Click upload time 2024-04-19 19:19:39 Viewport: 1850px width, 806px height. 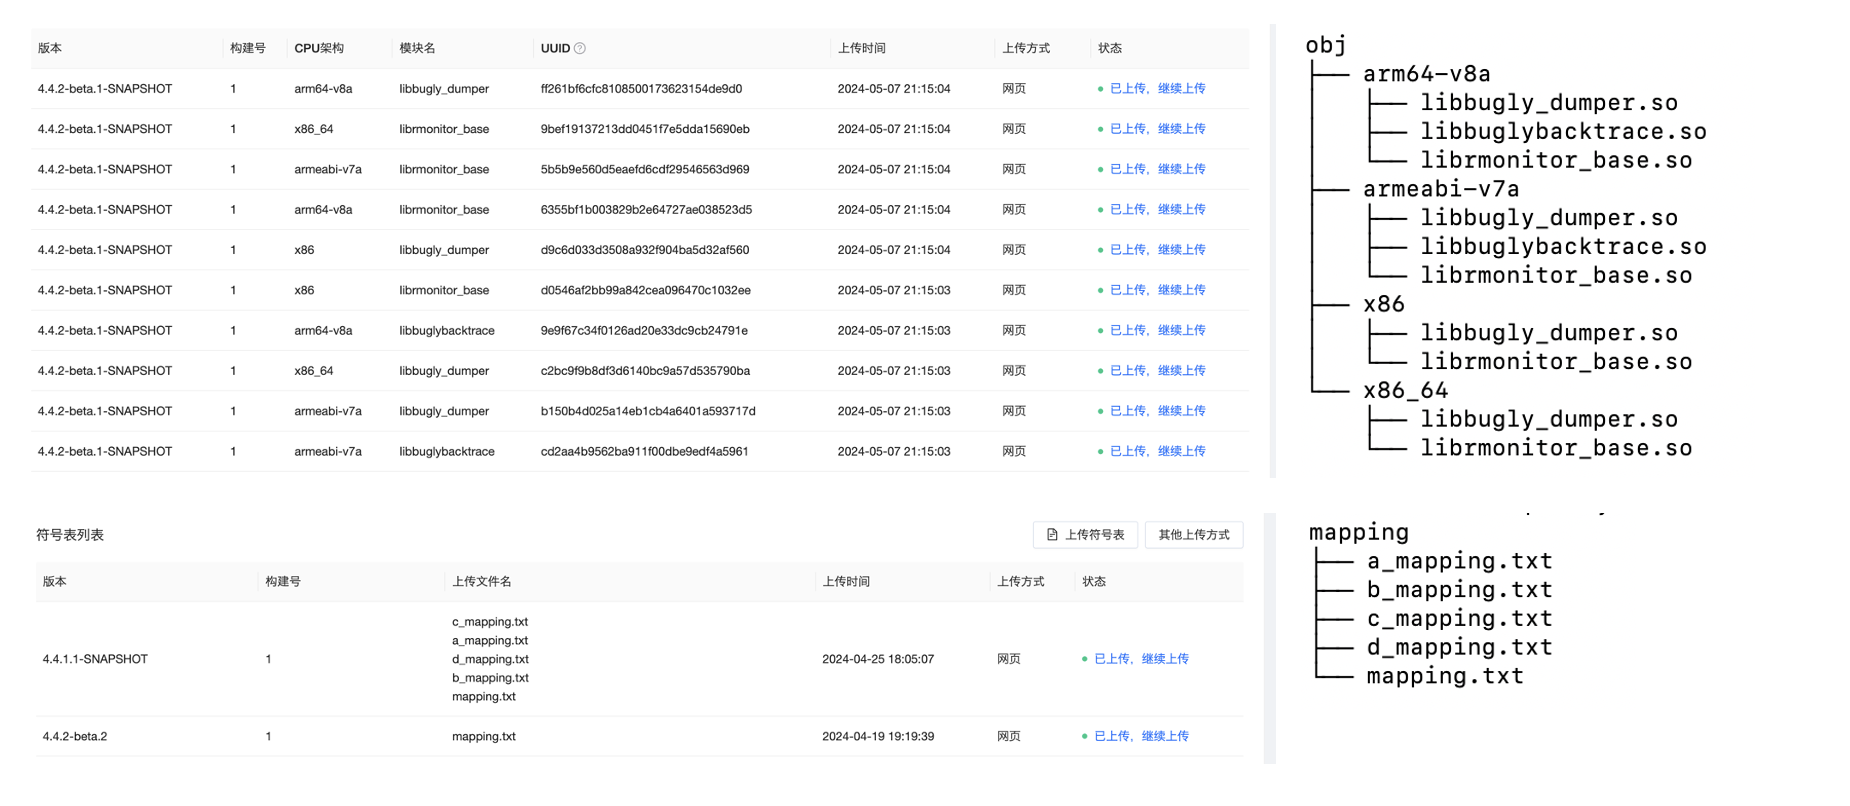878,736
